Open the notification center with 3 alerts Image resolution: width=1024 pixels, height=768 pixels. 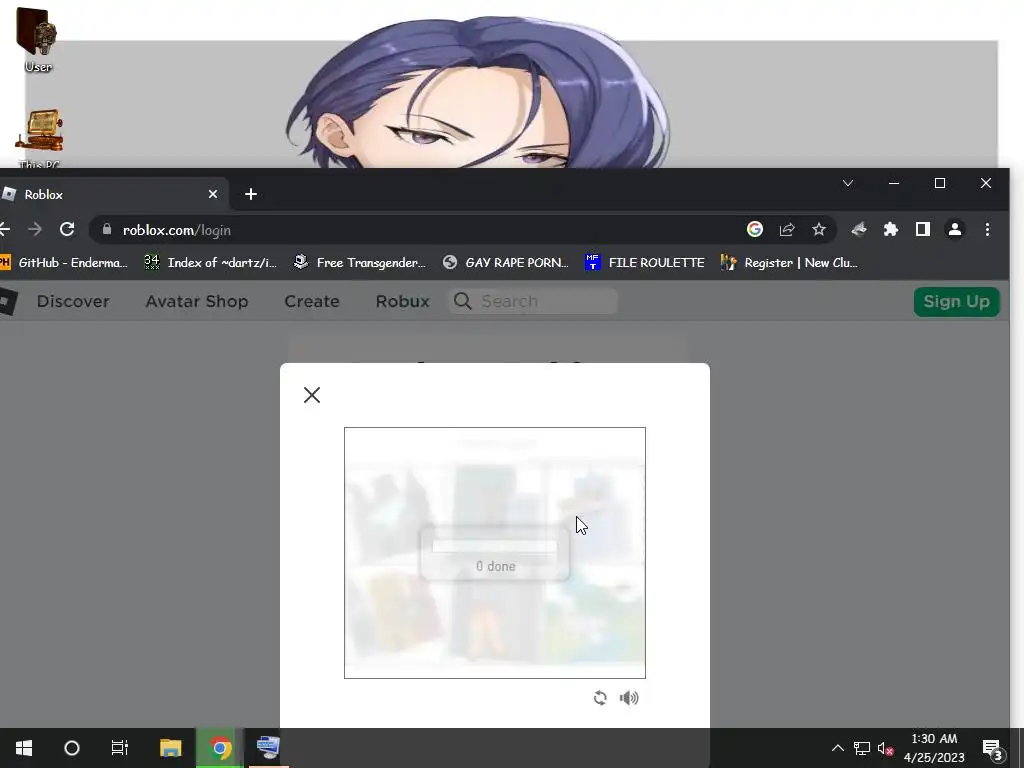click(x=992, y=749)
